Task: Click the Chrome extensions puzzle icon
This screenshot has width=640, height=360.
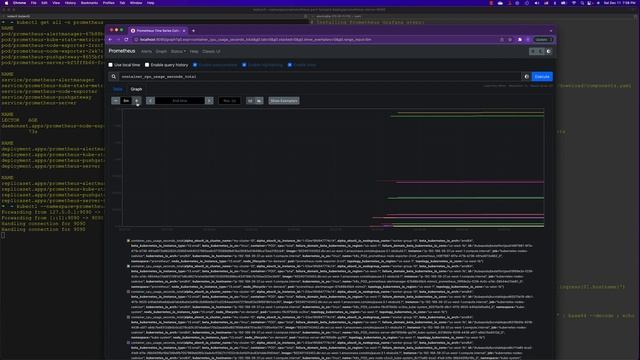Action: coord(520,40)
